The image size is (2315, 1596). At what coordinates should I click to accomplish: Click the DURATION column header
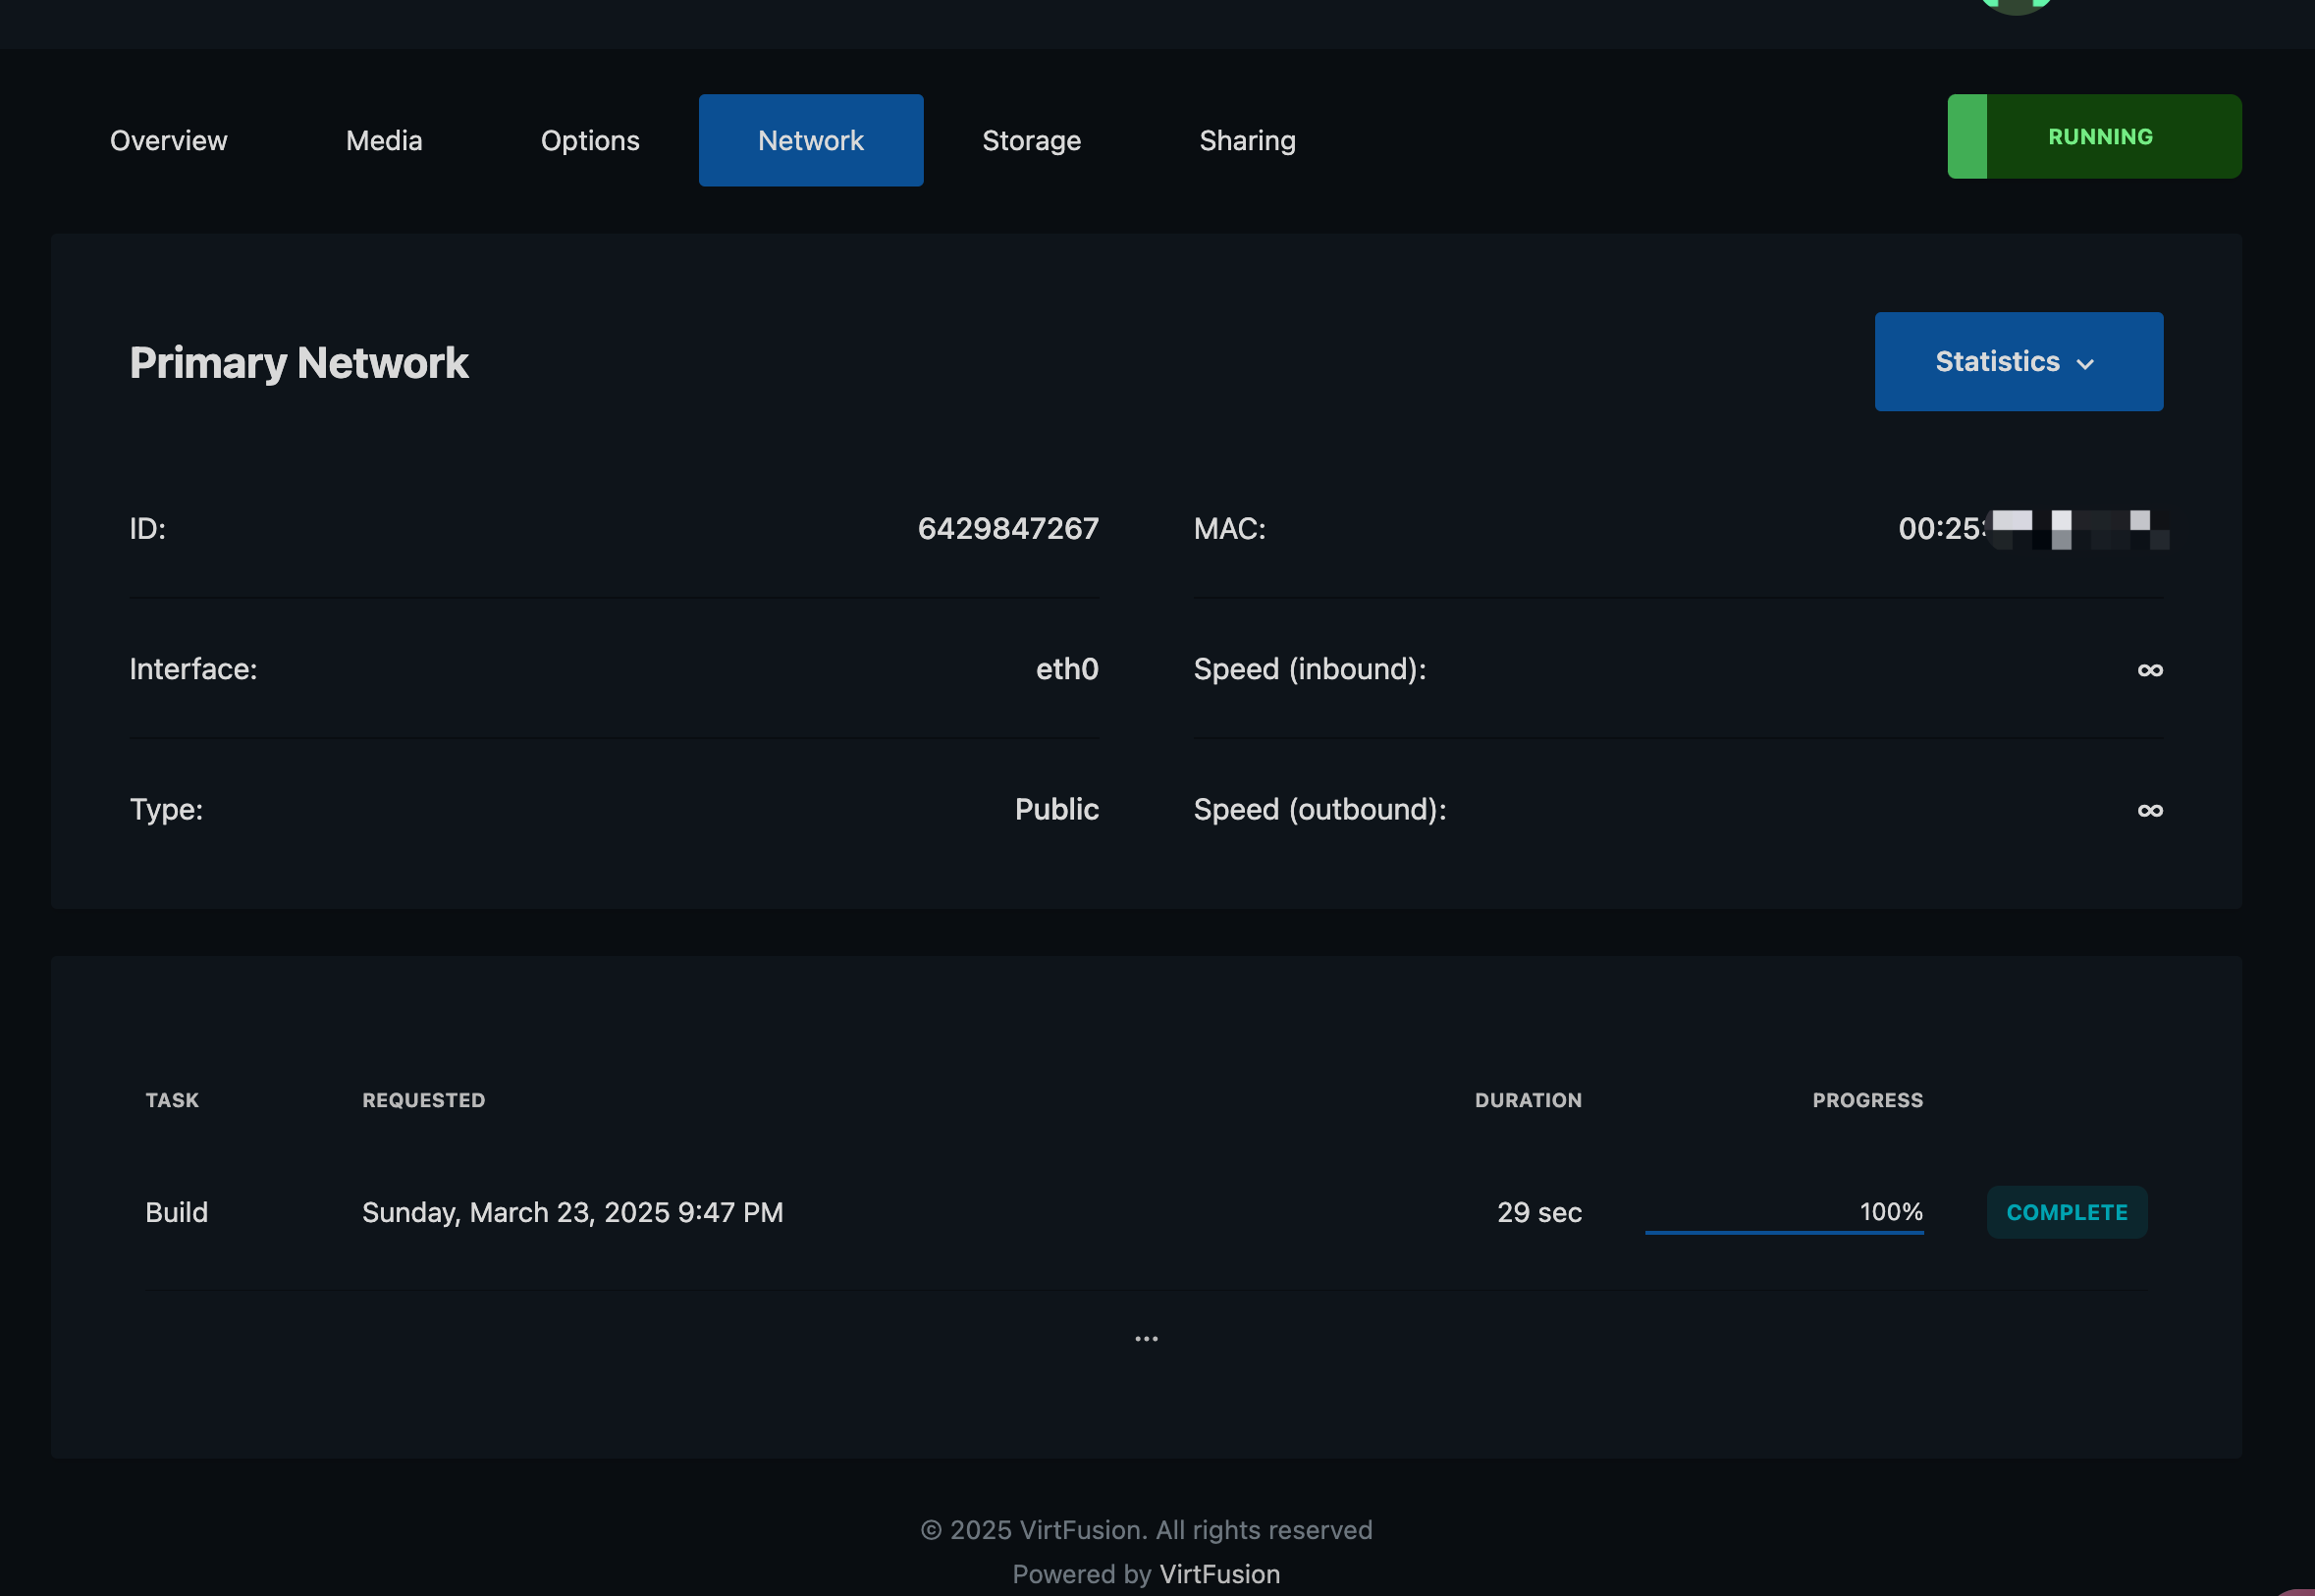tap(1528, 1100)
